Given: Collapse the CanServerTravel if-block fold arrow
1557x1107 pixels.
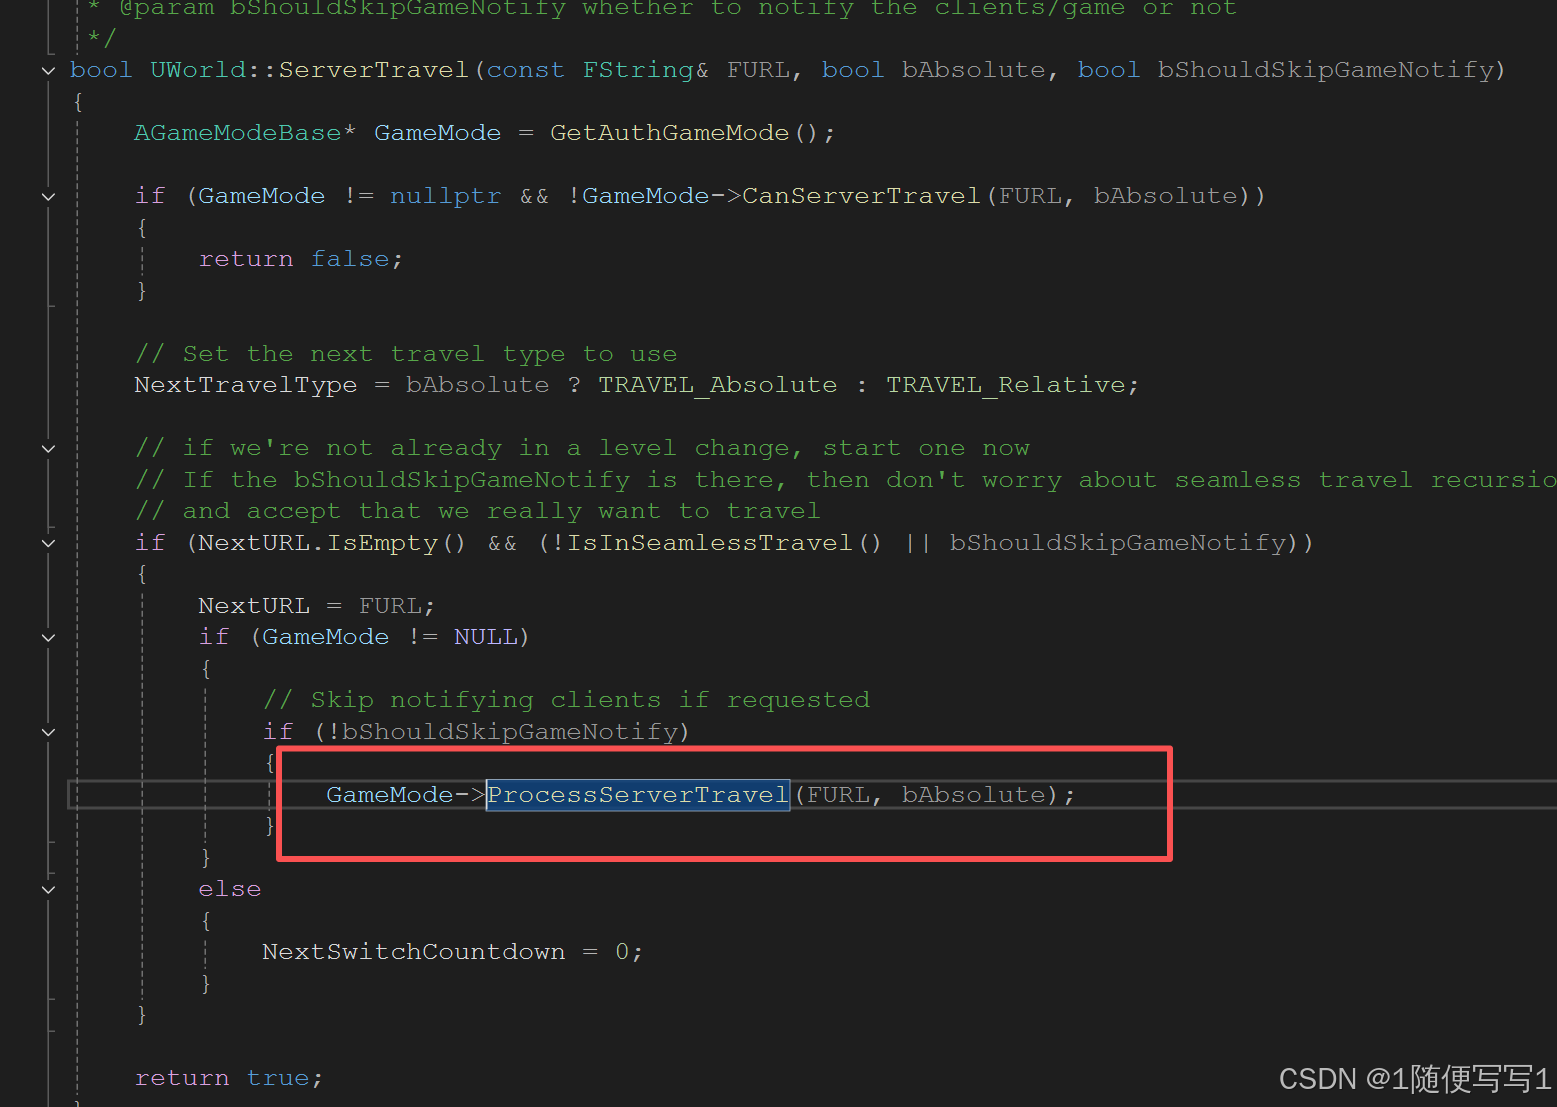Looking at the screenshot, I should (48, 196).
